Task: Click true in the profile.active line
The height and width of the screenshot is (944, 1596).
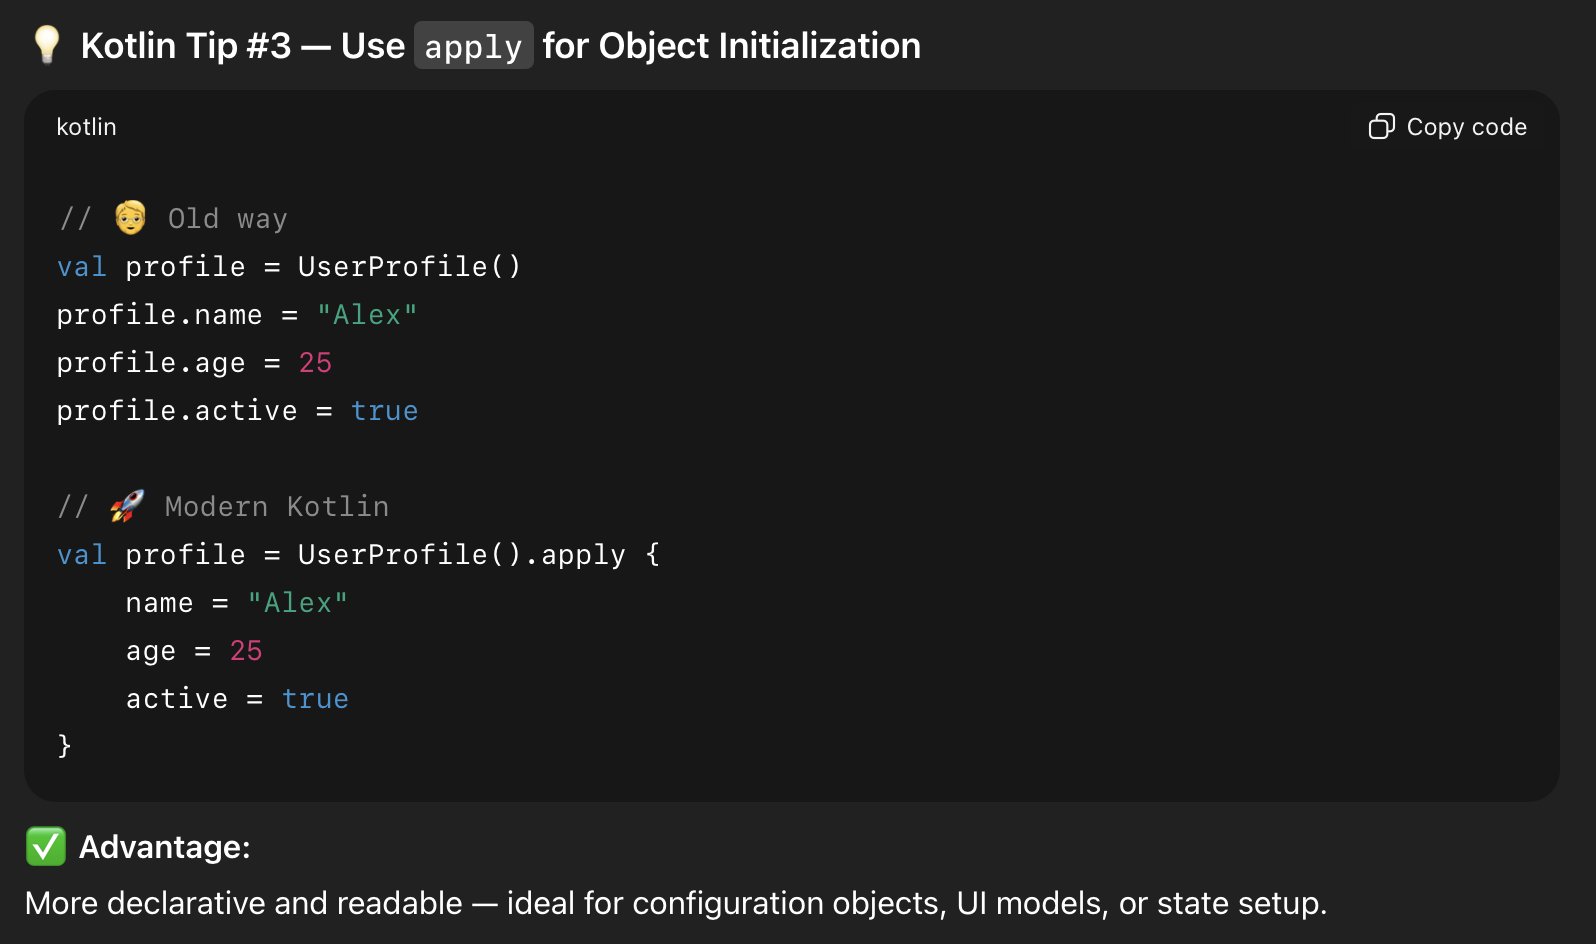Action: [x=384, y=411]
